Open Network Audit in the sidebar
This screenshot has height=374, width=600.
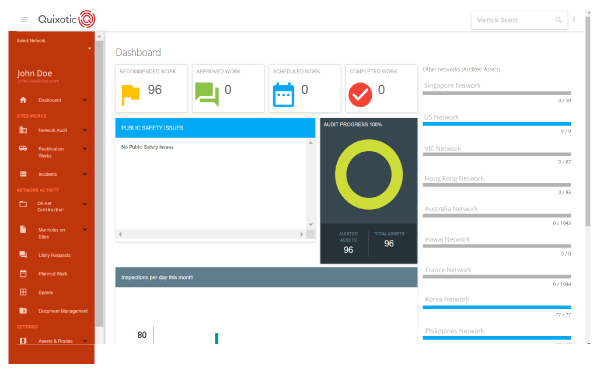53,130
